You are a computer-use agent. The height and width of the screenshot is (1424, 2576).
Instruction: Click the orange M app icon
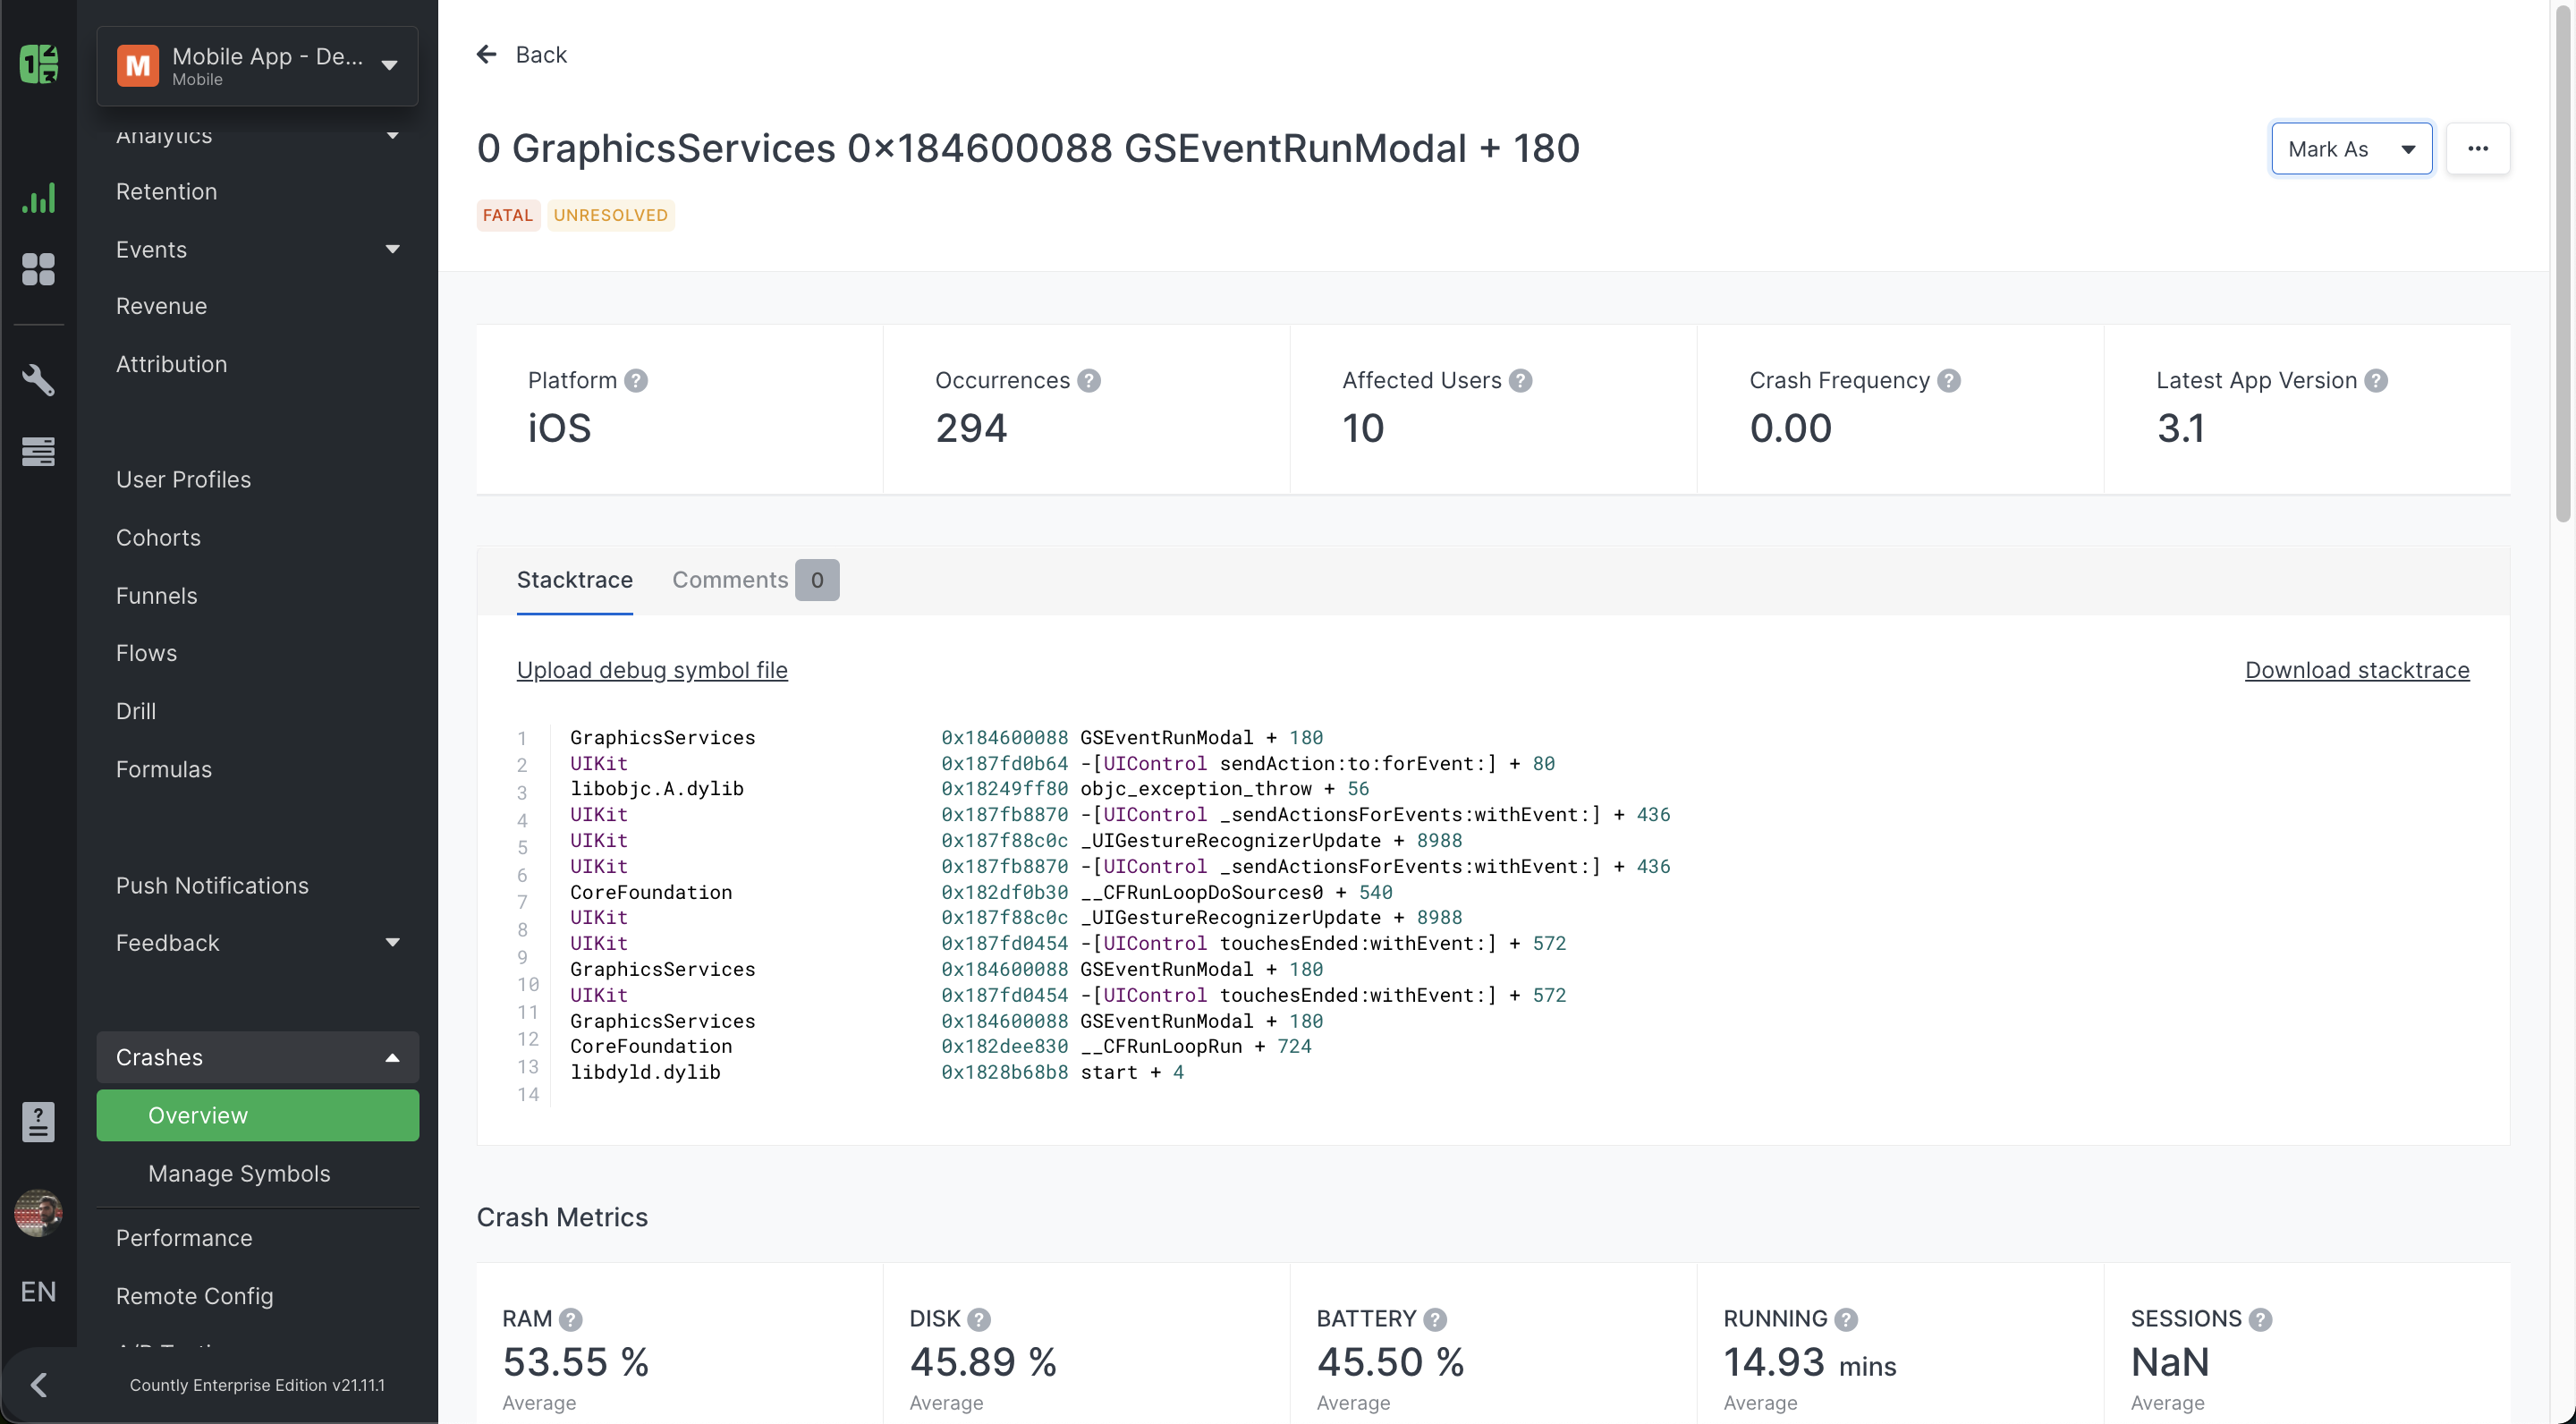[138, 66]
